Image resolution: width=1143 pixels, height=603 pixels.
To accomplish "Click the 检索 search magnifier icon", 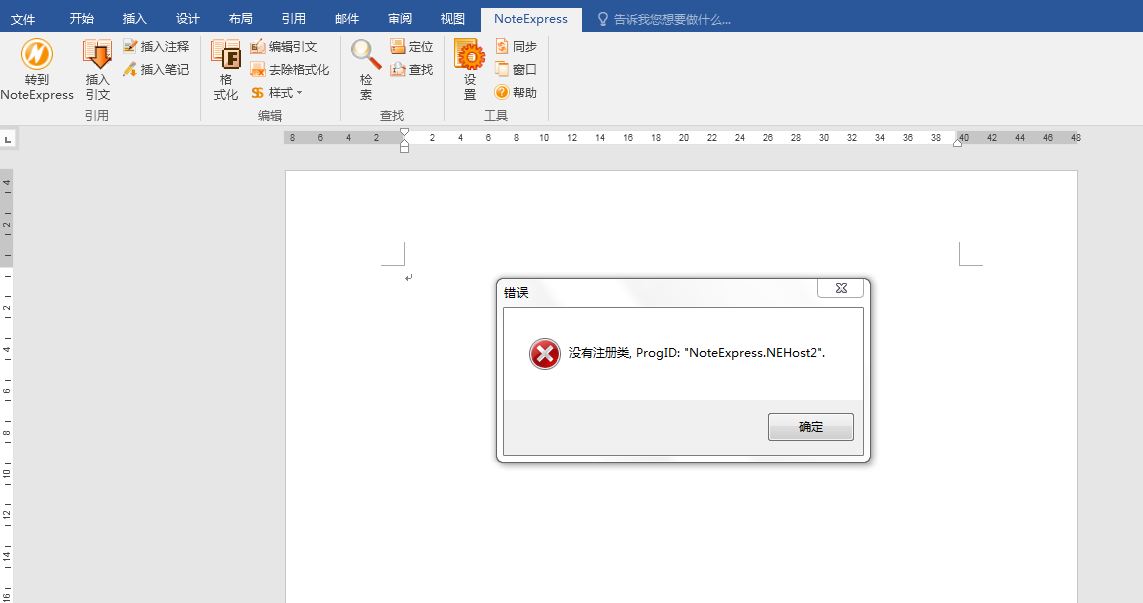I will [x=365, y=70].
